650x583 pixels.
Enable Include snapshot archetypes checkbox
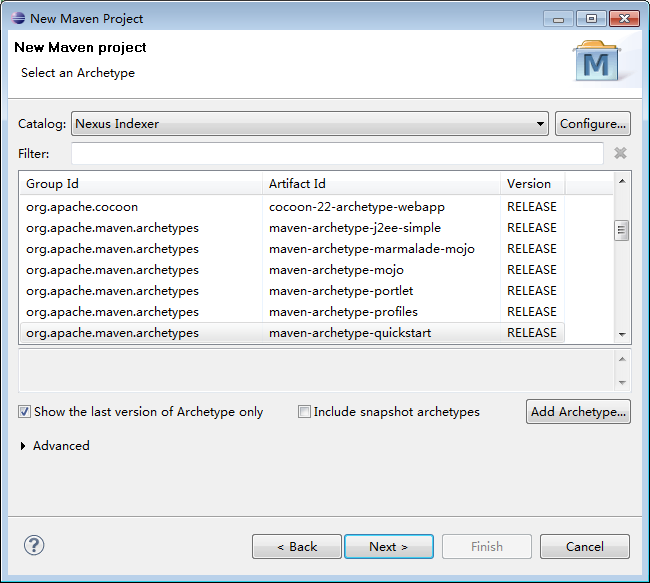304,412
